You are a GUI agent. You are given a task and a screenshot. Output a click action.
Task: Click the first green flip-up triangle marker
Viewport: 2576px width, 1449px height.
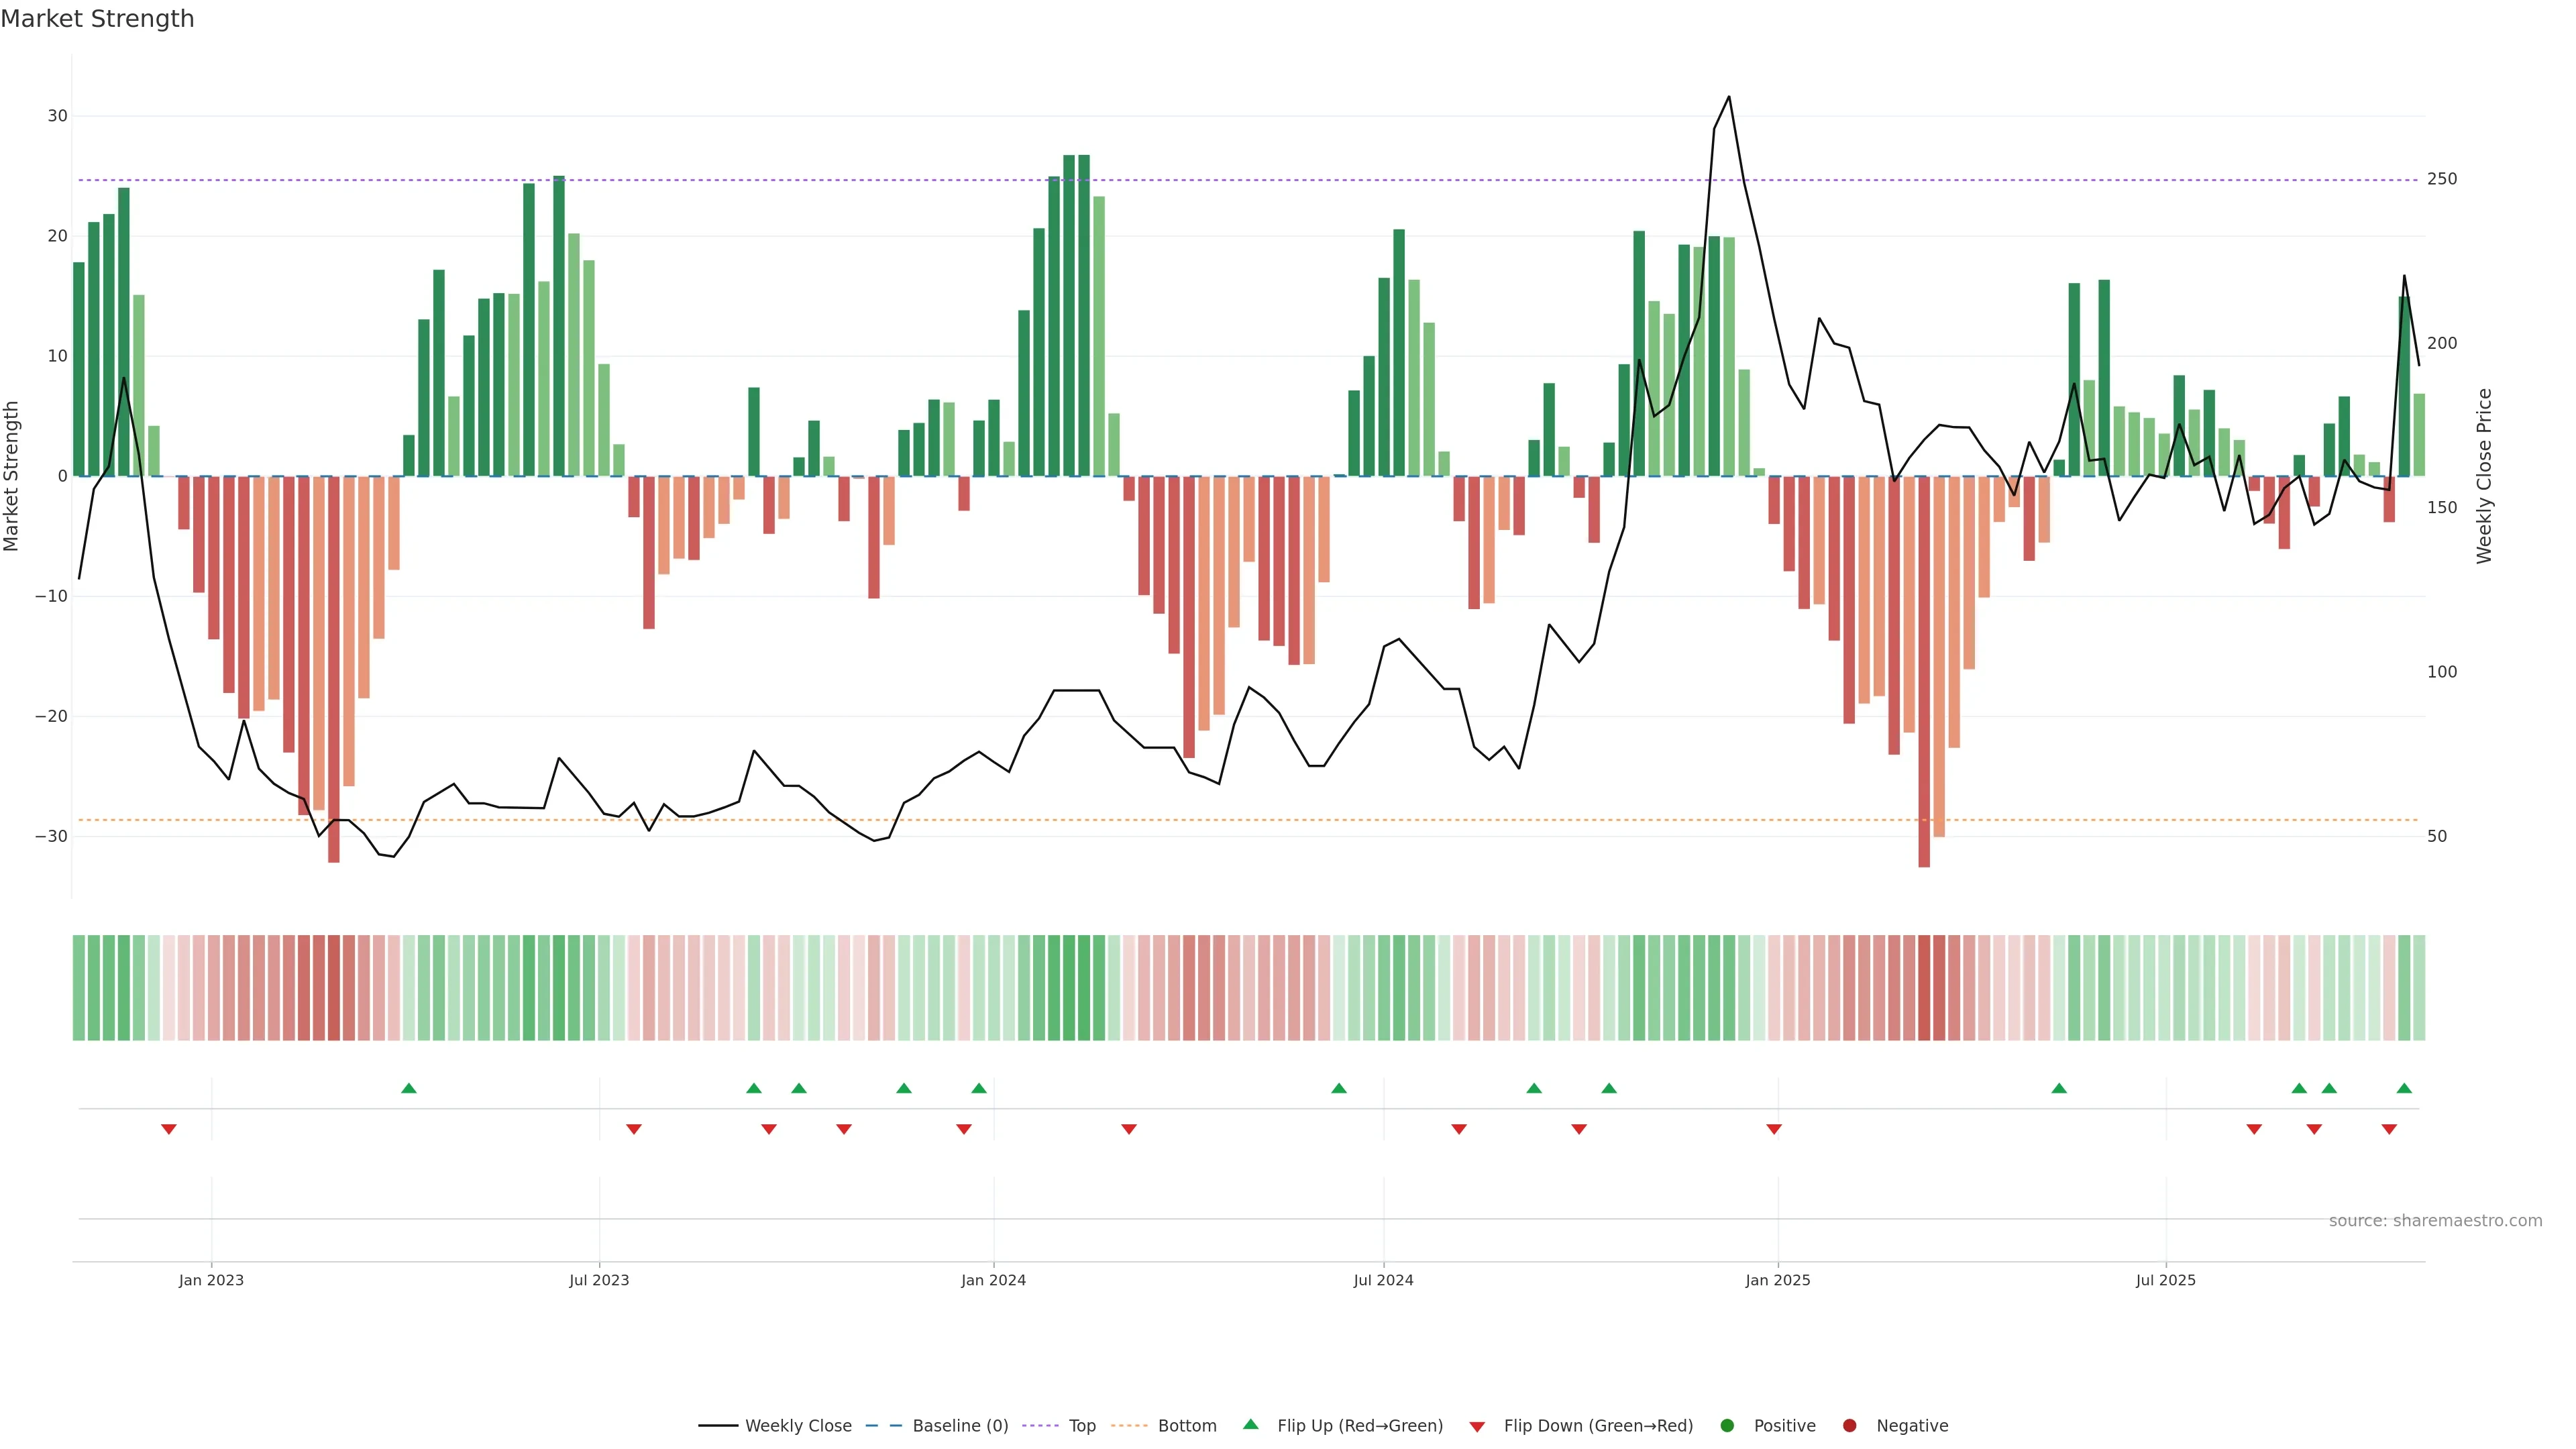408,1088
